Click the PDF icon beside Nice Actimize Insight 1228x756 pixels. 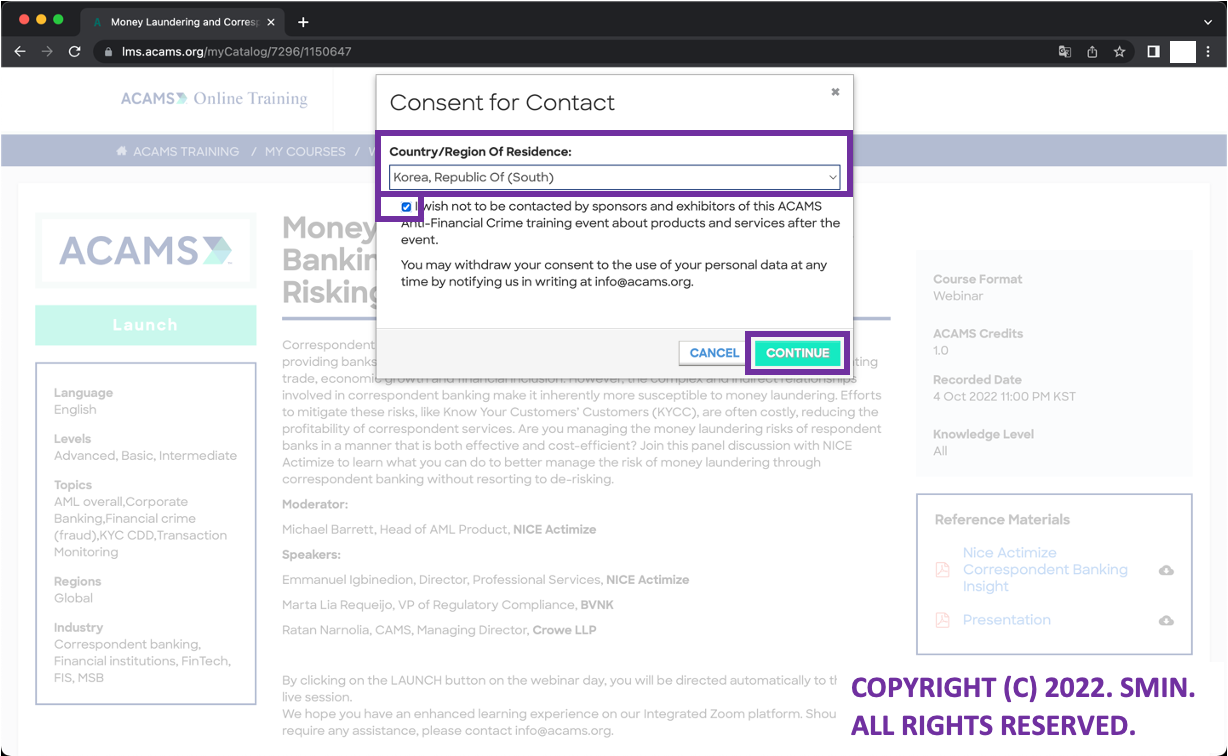(x=941, y=570)
